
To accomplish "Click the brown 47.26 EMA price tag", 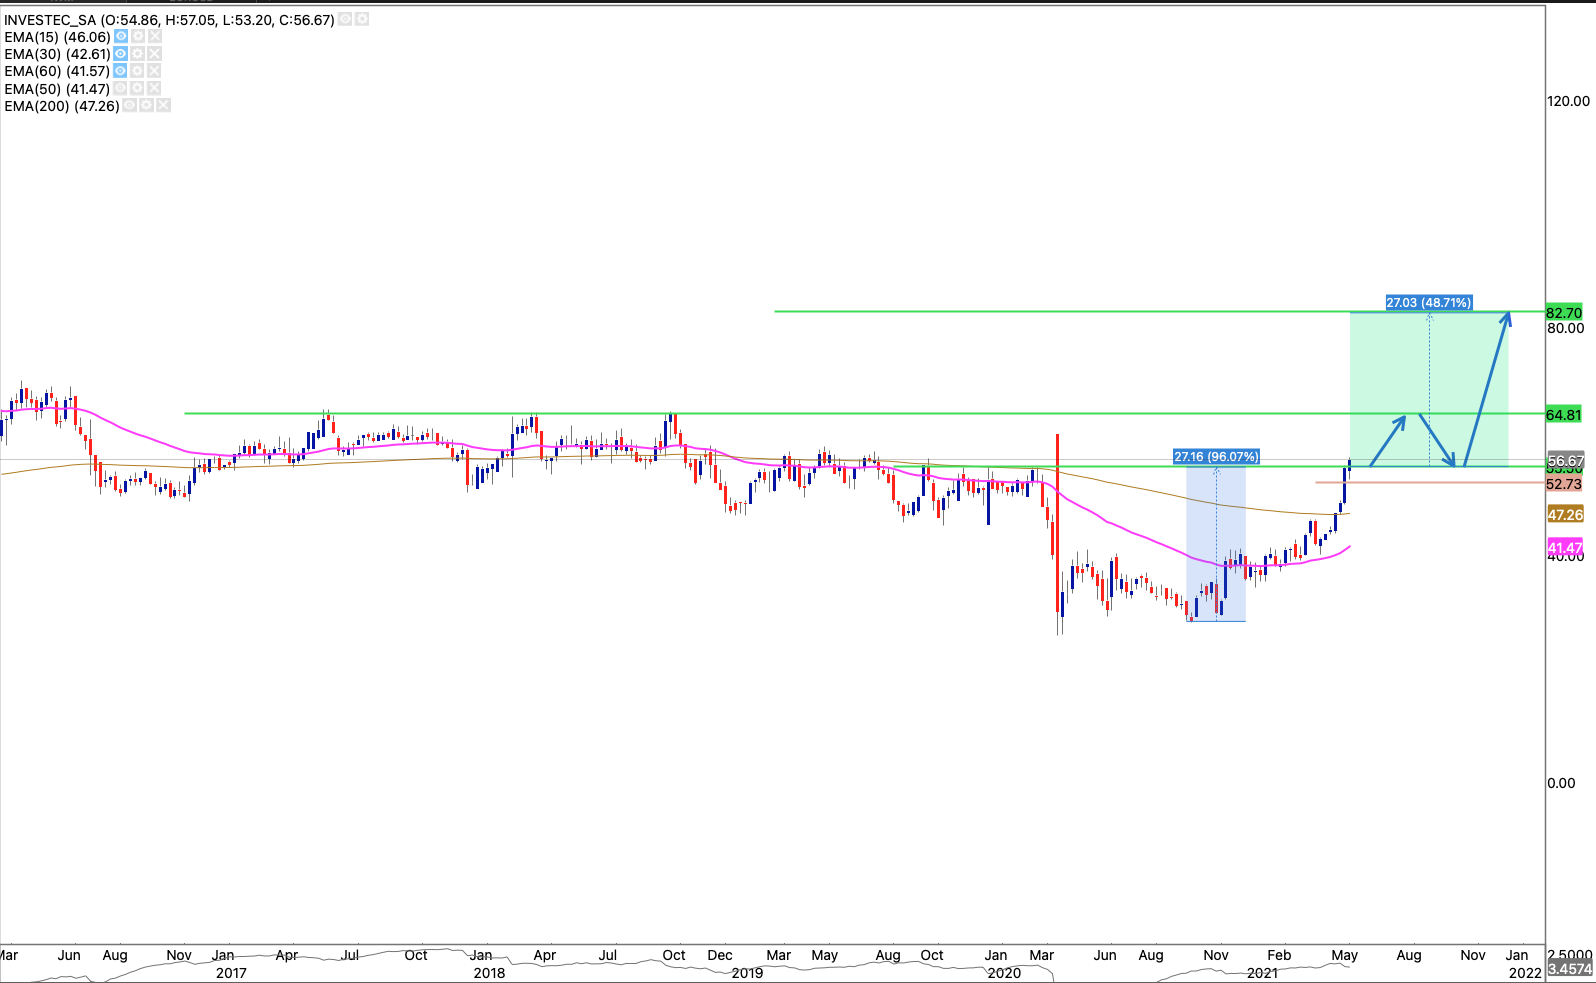I will [x=1565, y=515].
